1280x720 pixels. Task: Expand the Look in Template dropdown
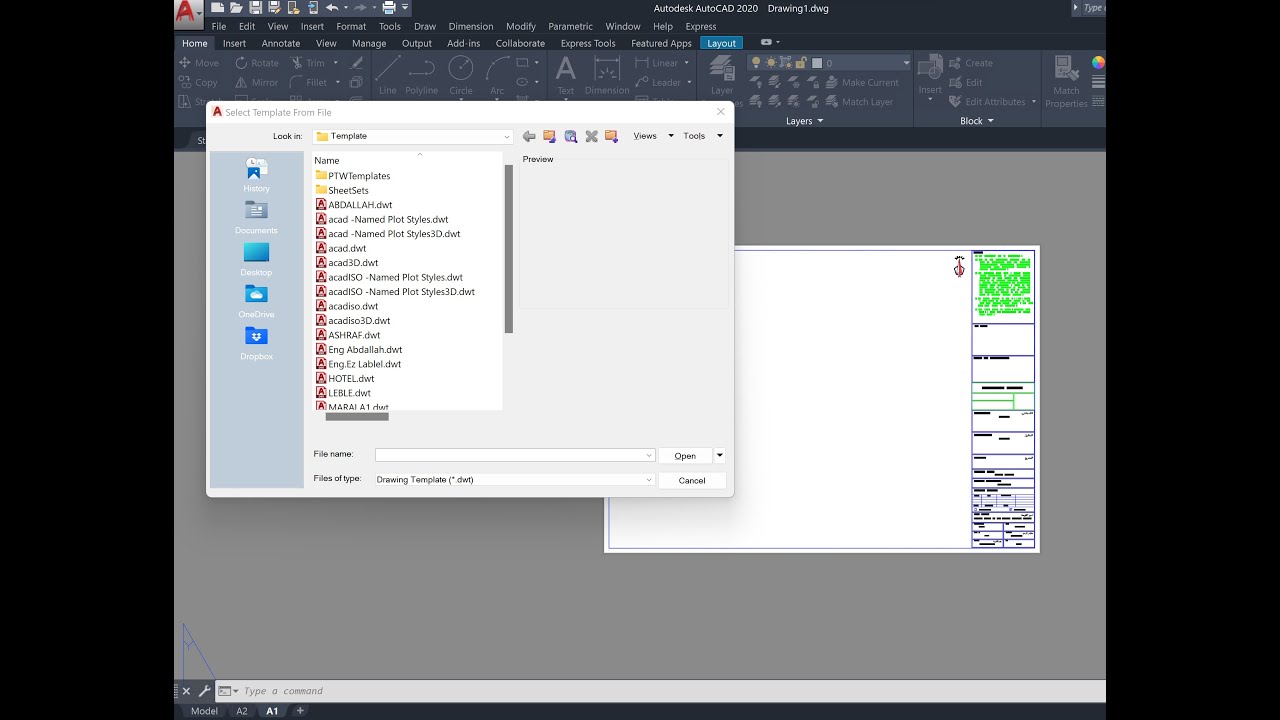coord(507,137)
